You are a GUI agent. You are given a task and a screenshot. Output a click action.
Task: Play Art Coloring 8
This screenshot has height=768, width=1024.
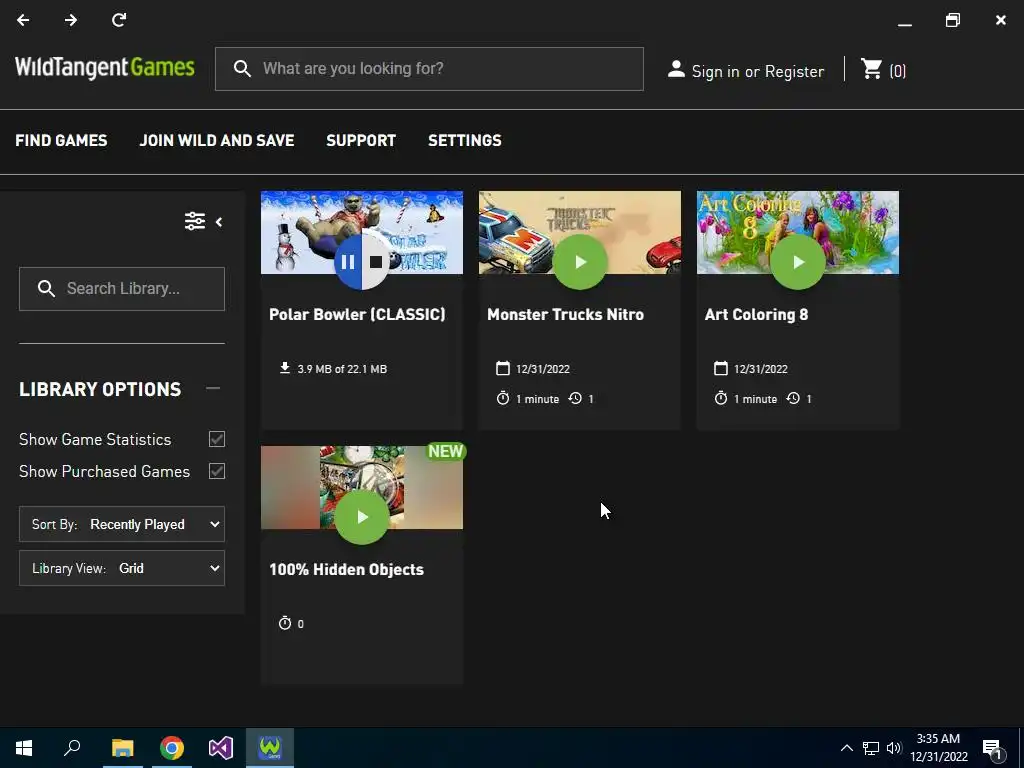797,262
